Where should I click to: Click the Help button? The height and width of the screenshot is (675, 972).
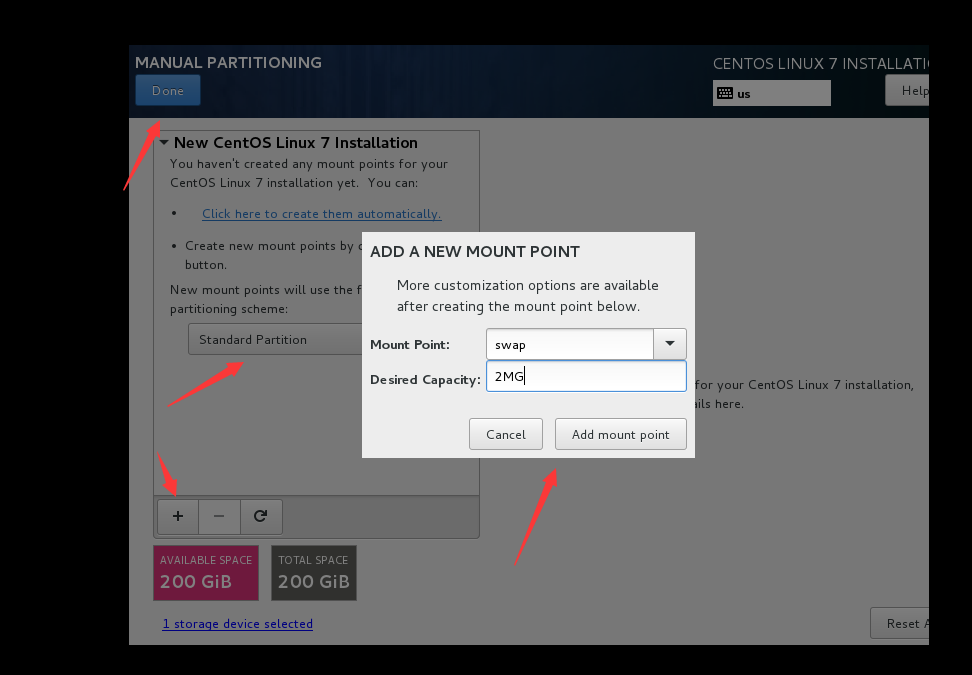tap(908, 90)
